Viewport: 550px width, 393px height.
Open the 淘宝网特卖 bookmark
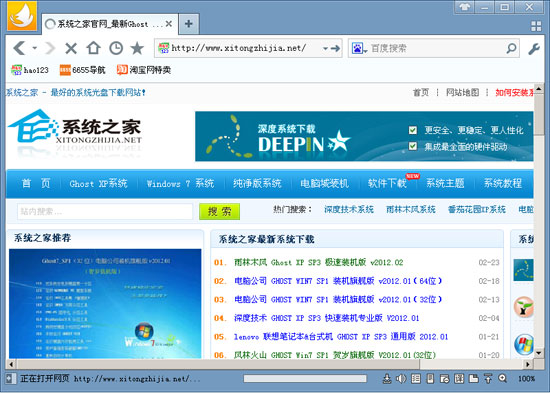click(x=144, y=70)
